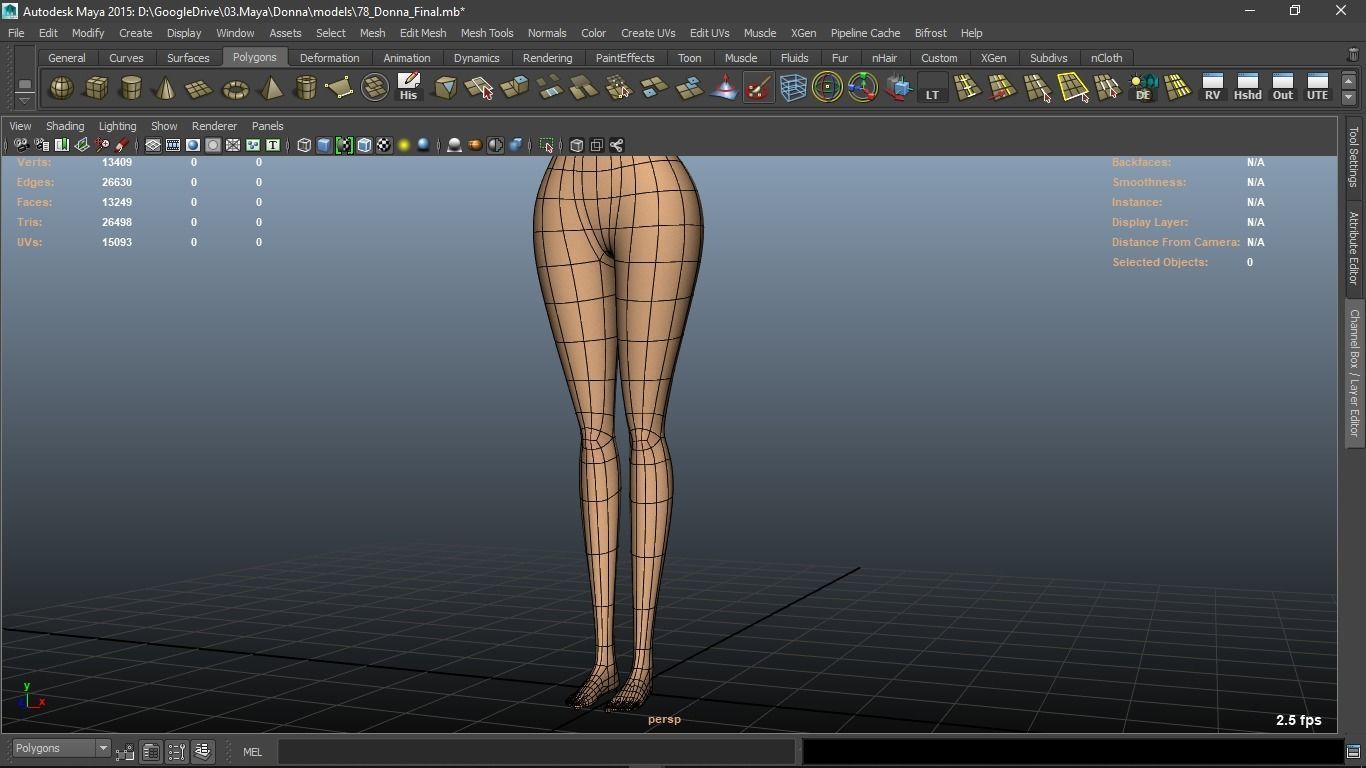Open the Out shelf button
The width and height of the screenshot is (1366, 768).
tap(1282, 88)
